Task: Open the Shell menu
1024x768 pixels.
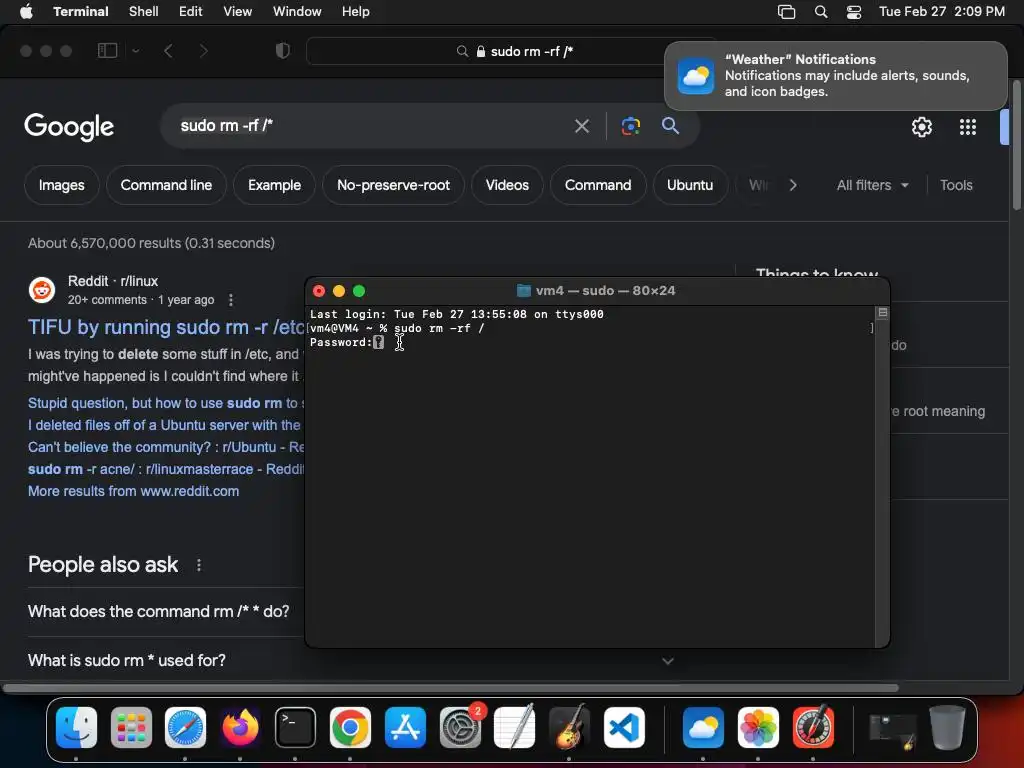Action: tap(144, 11)
